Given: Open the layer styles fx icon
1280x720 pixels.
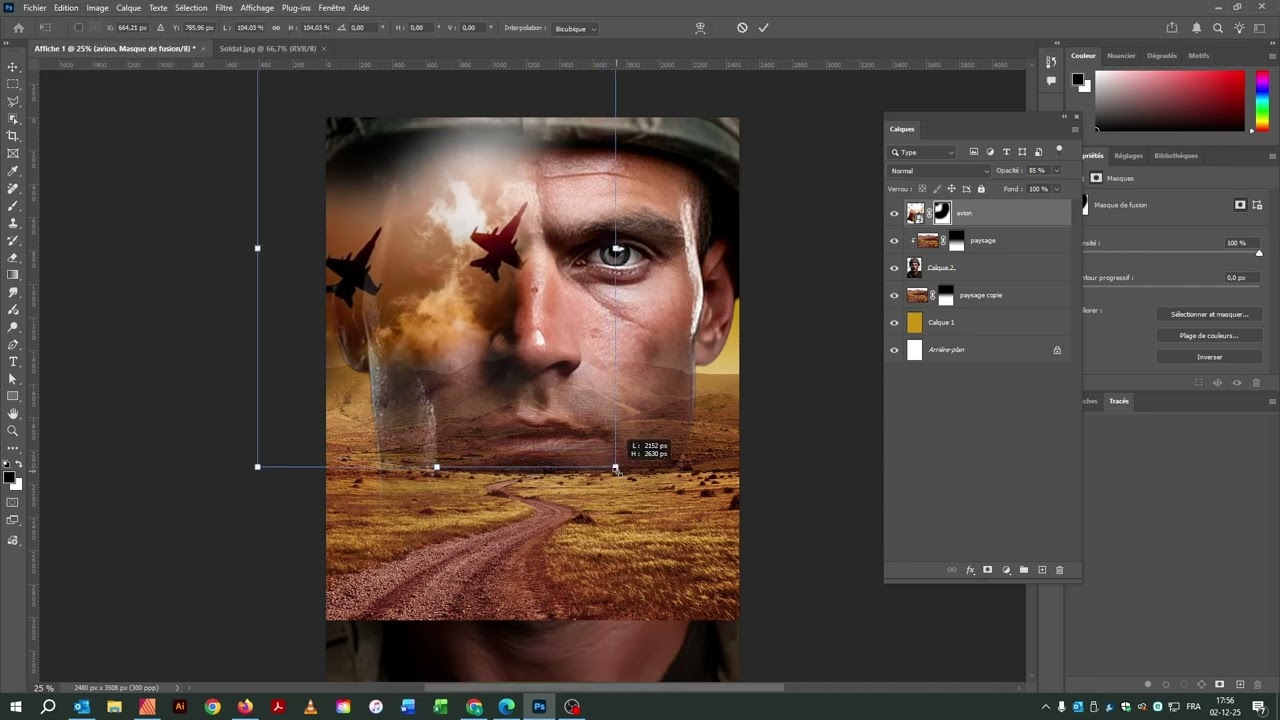Looking at the screenshot, I should pos(969,570).
